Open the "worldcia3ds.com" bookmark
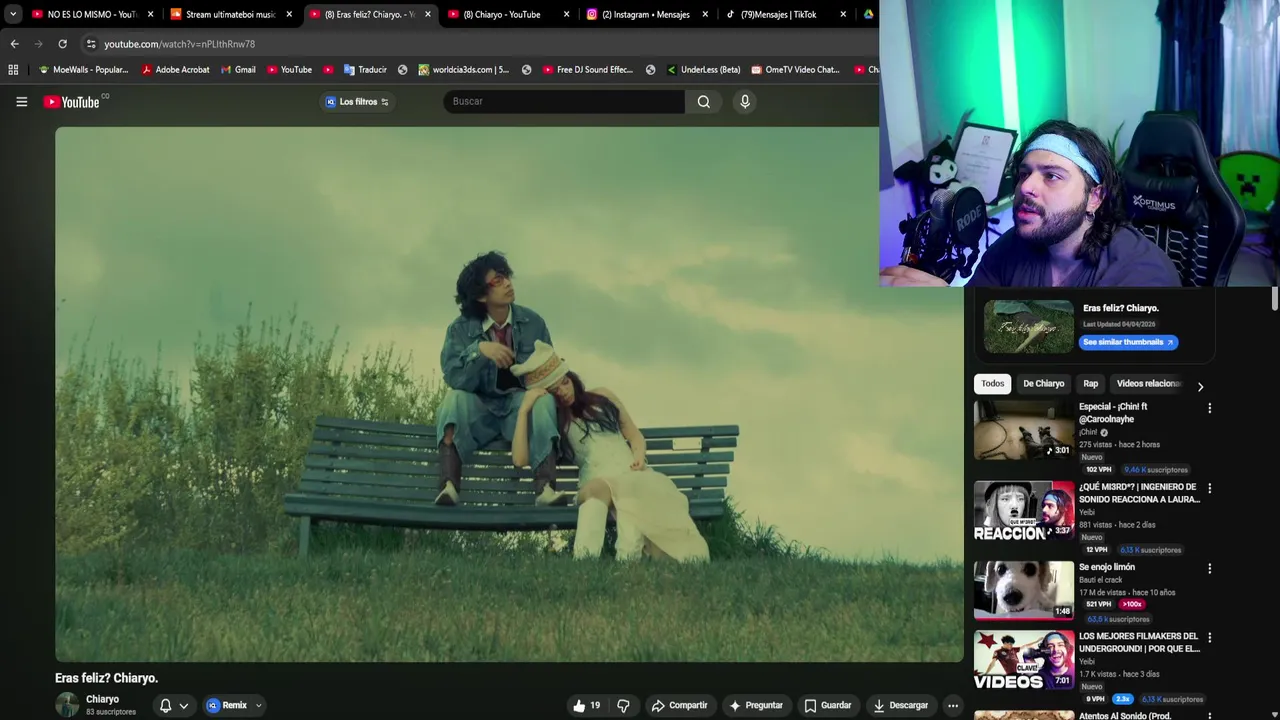This screenshot has width=1280, height=720. [463, 70]
